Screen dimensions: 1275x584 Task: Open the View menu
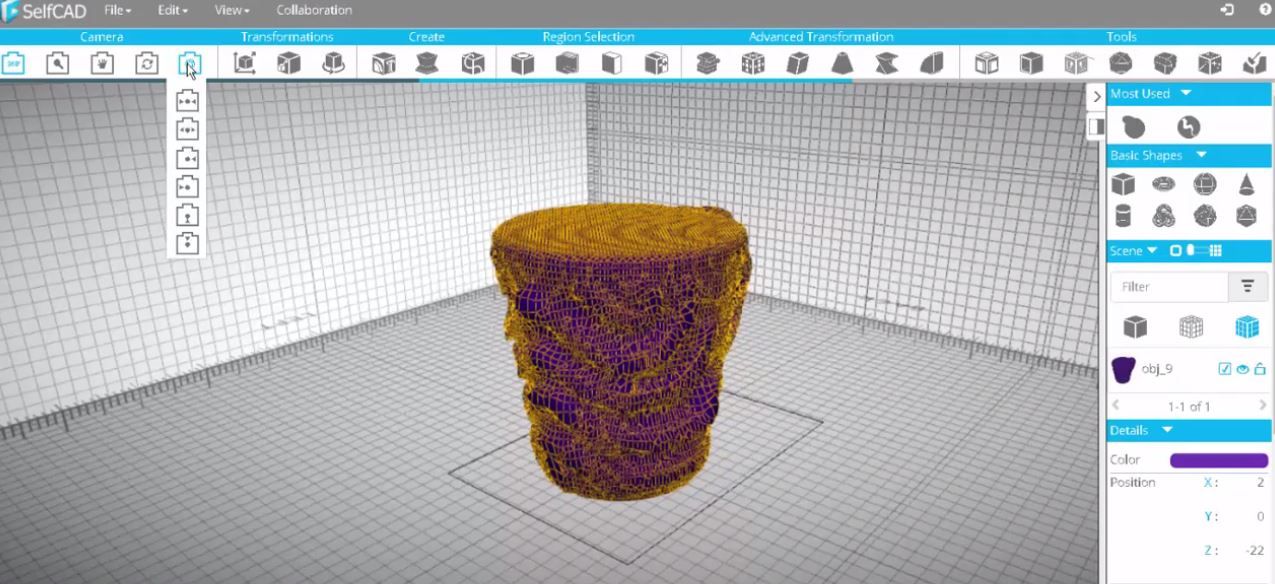[229, 9]
